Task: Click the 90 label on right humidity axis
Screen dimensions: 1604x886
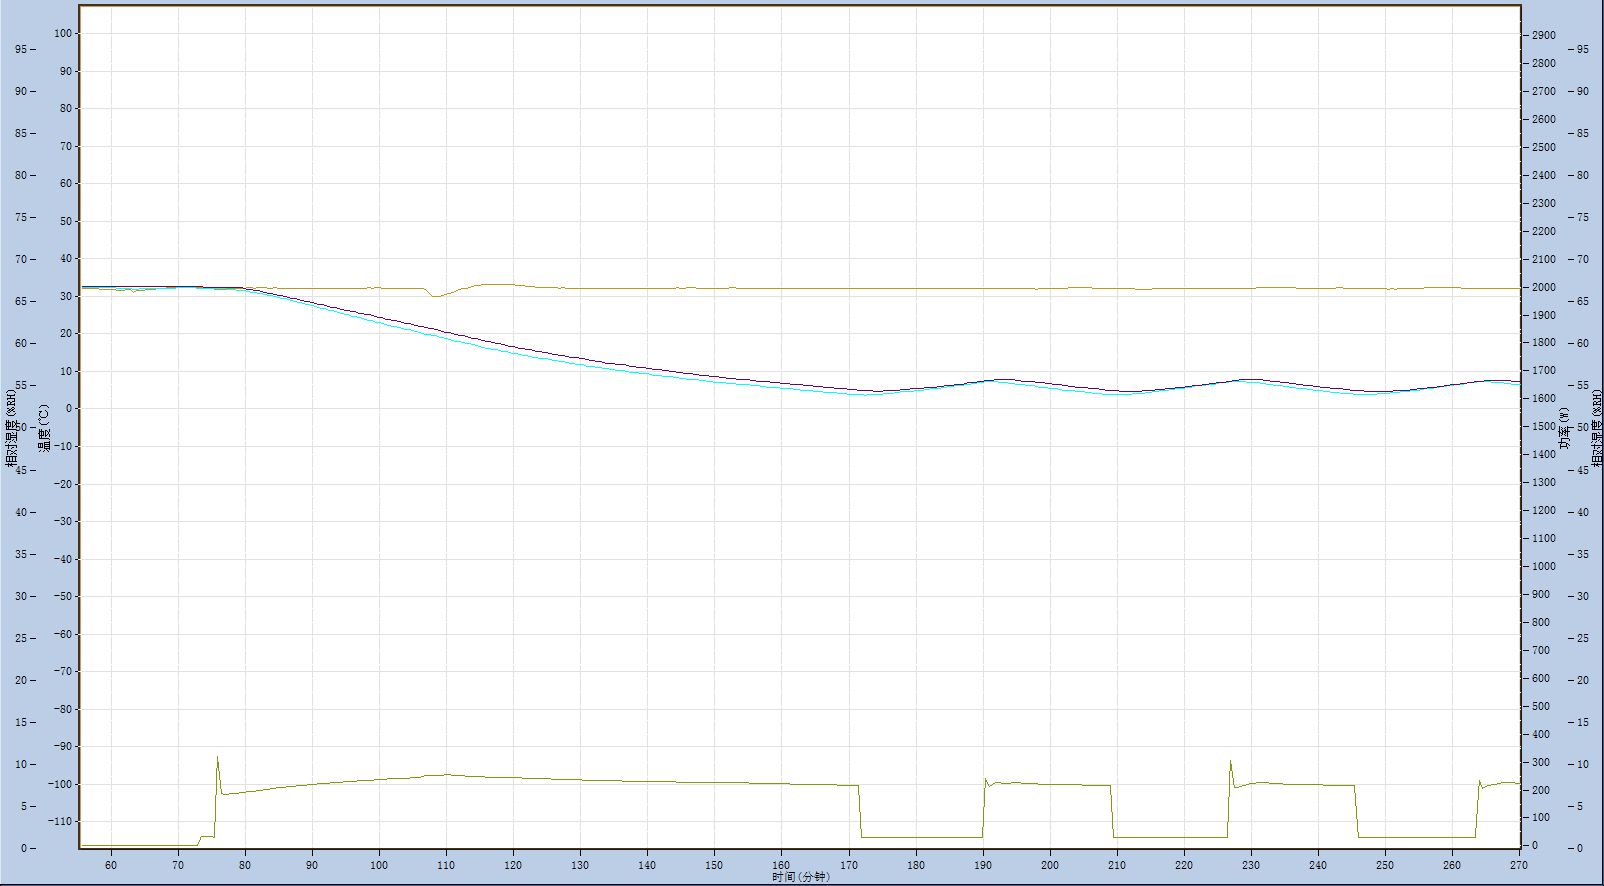Action: tap(1583, 91)
